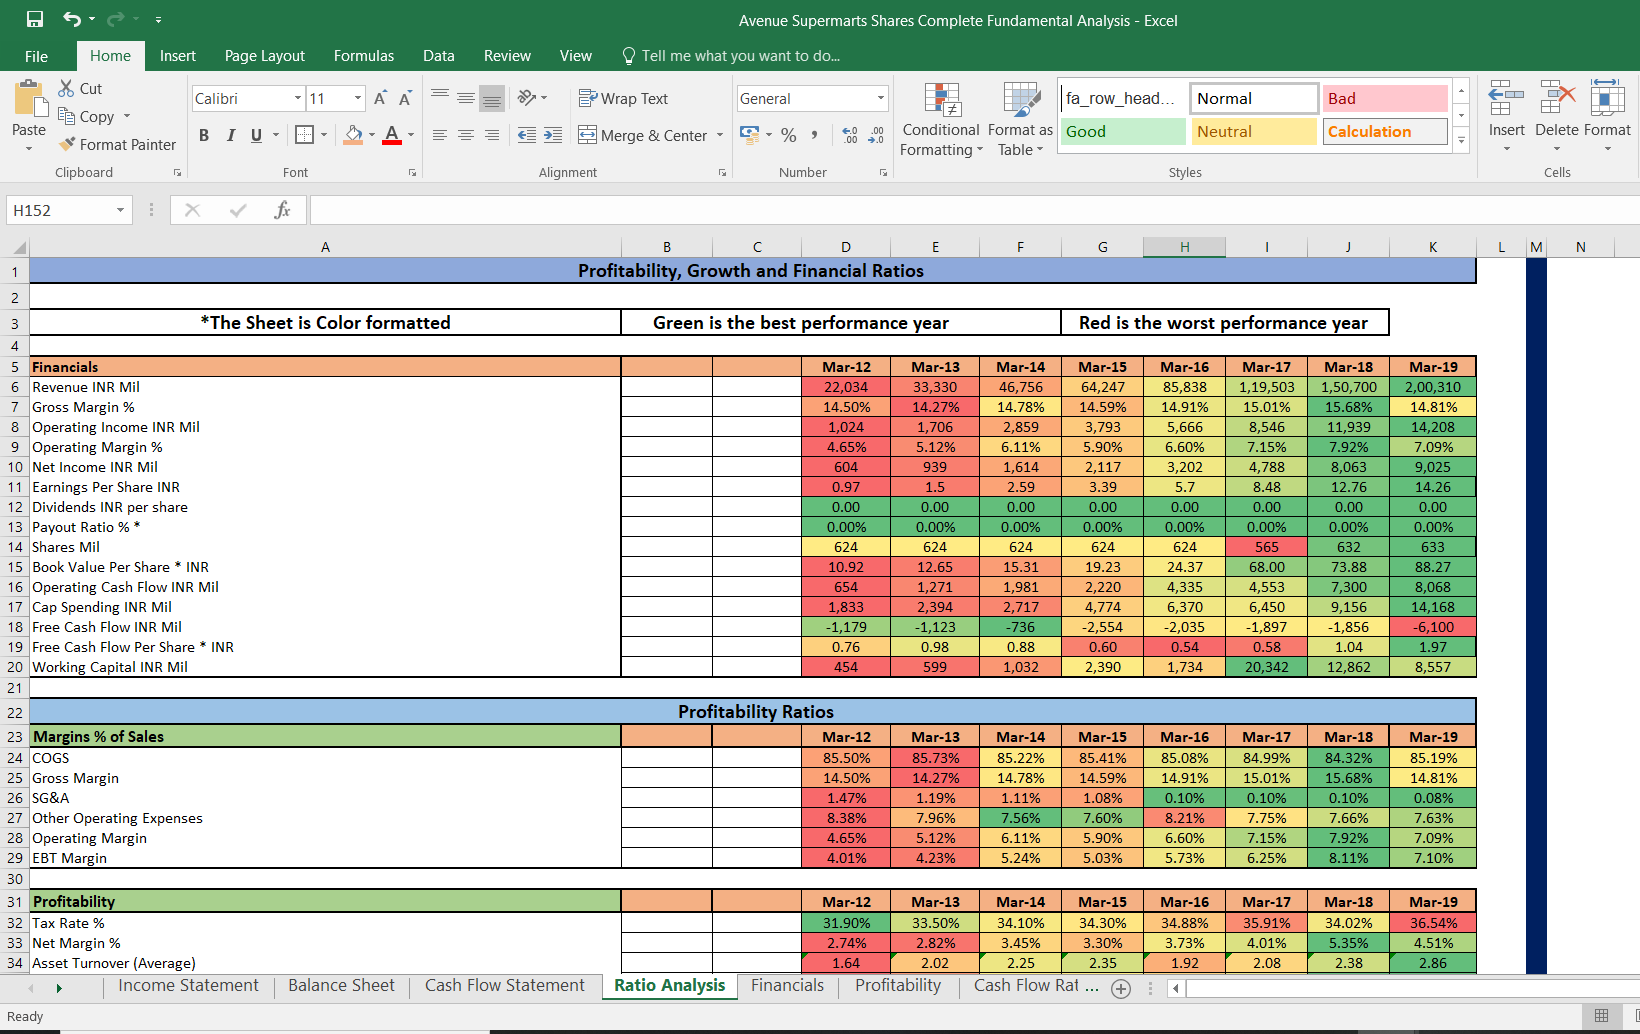Apply the Bad cell style
1640x1034 pixels.
coord(1384,98)
